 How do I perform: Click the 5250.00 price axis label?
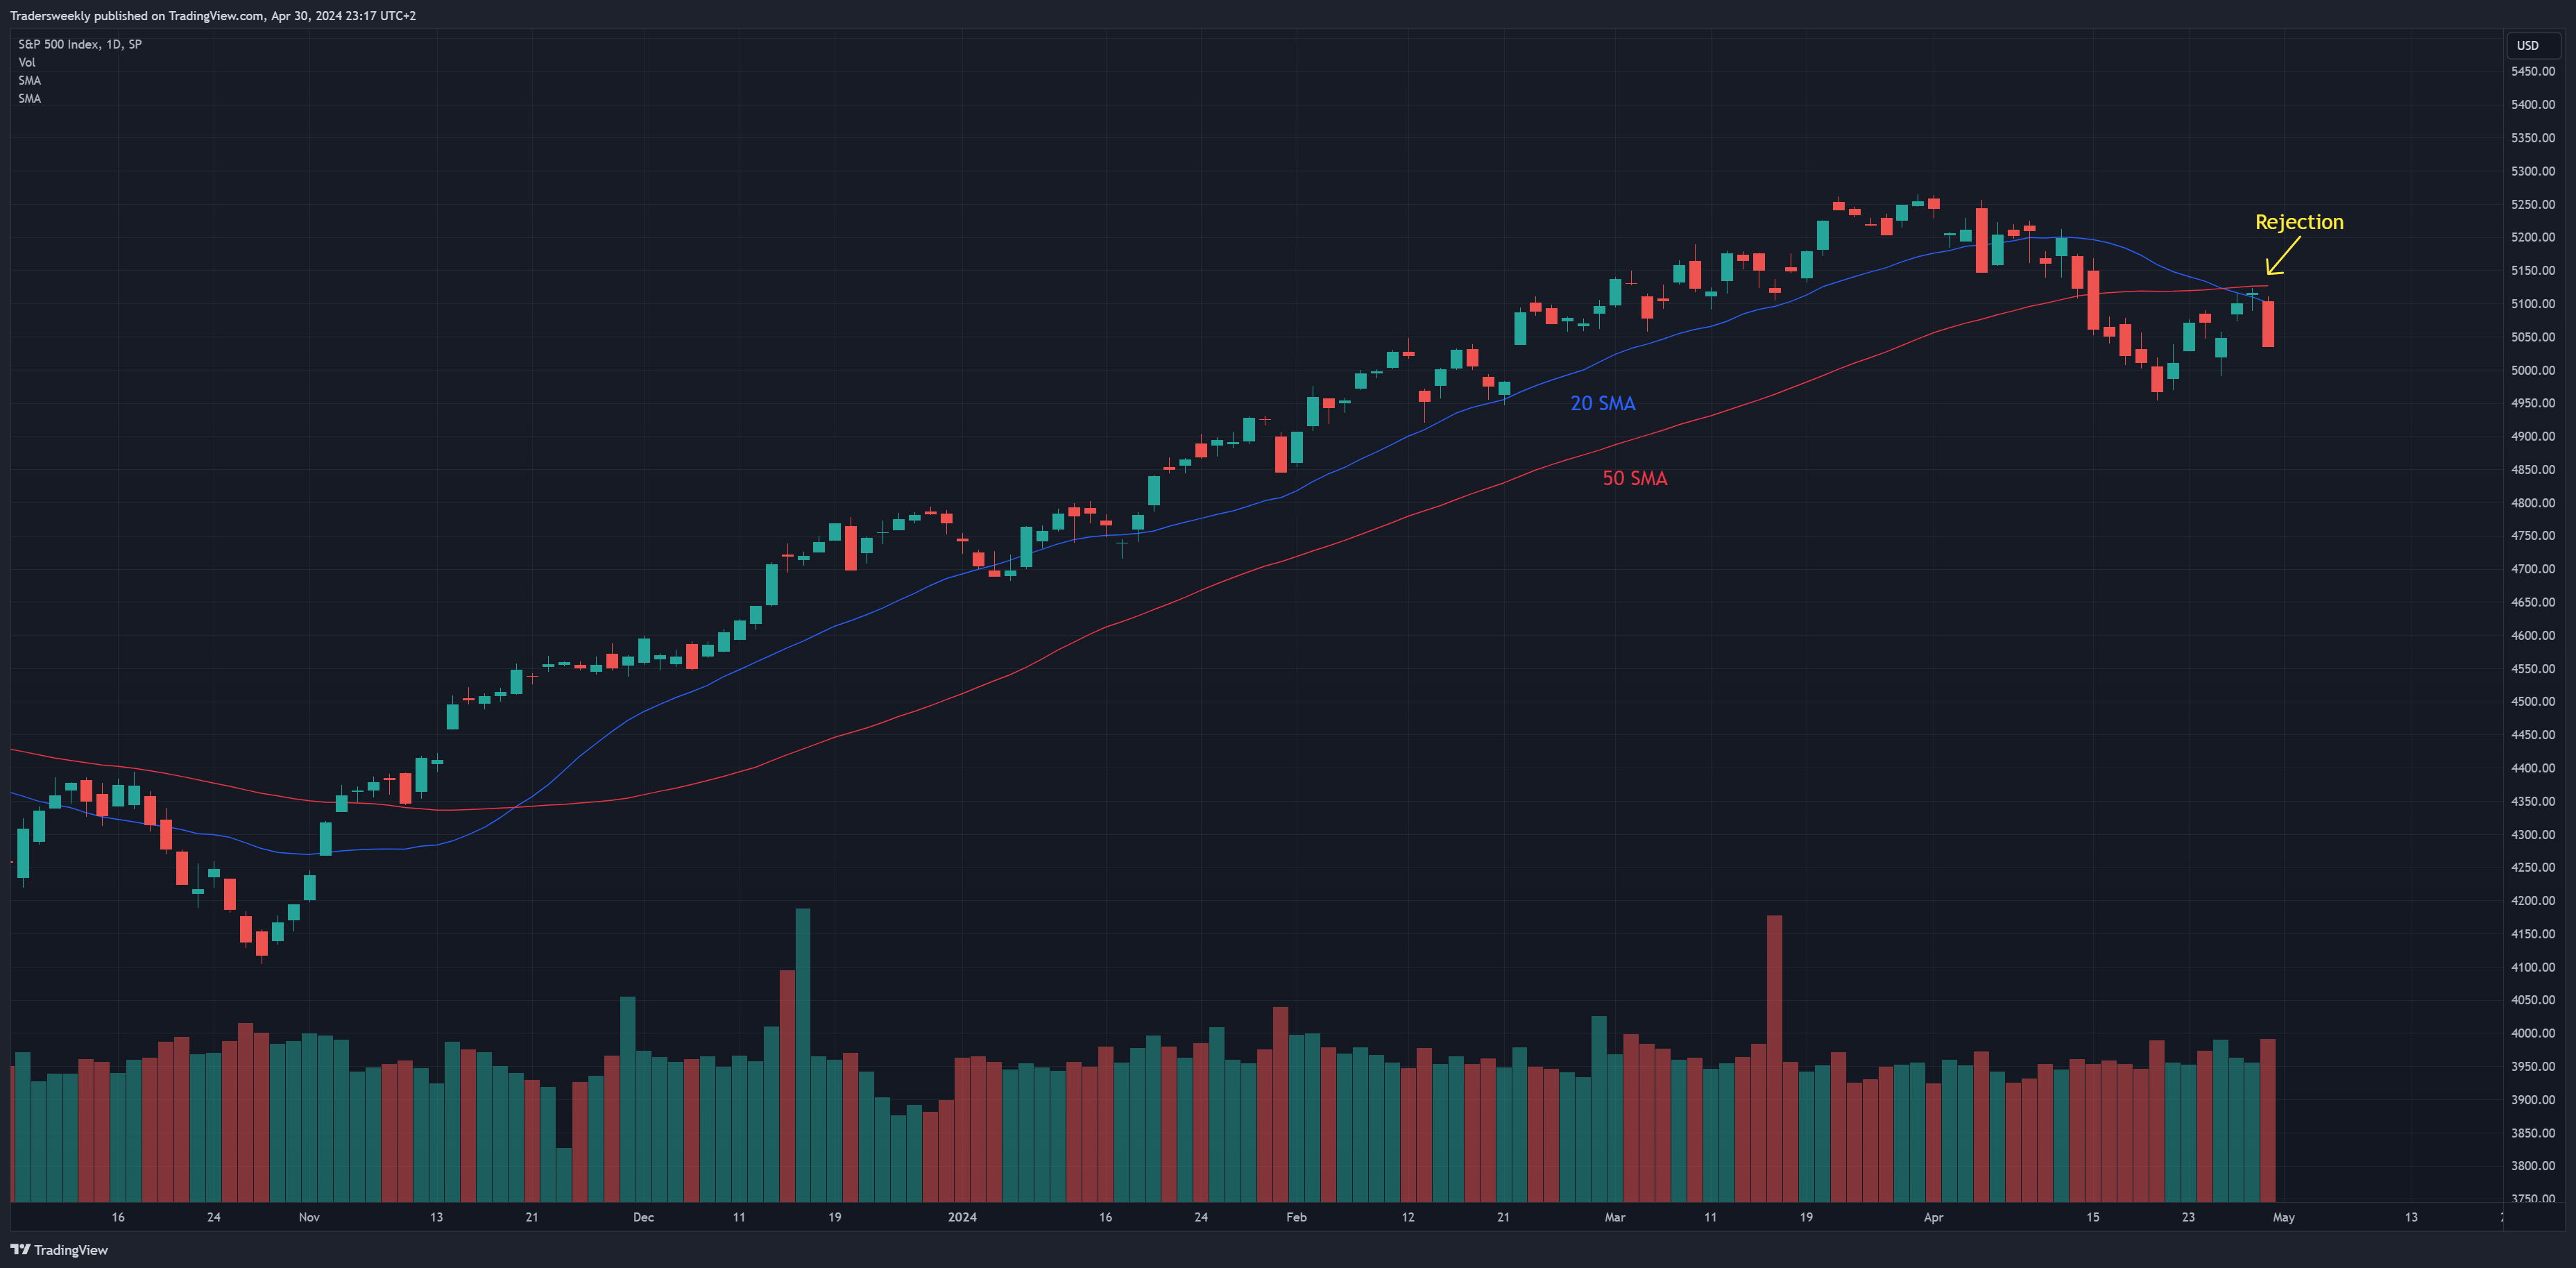pyautogui.click(x=2533, y=204)
